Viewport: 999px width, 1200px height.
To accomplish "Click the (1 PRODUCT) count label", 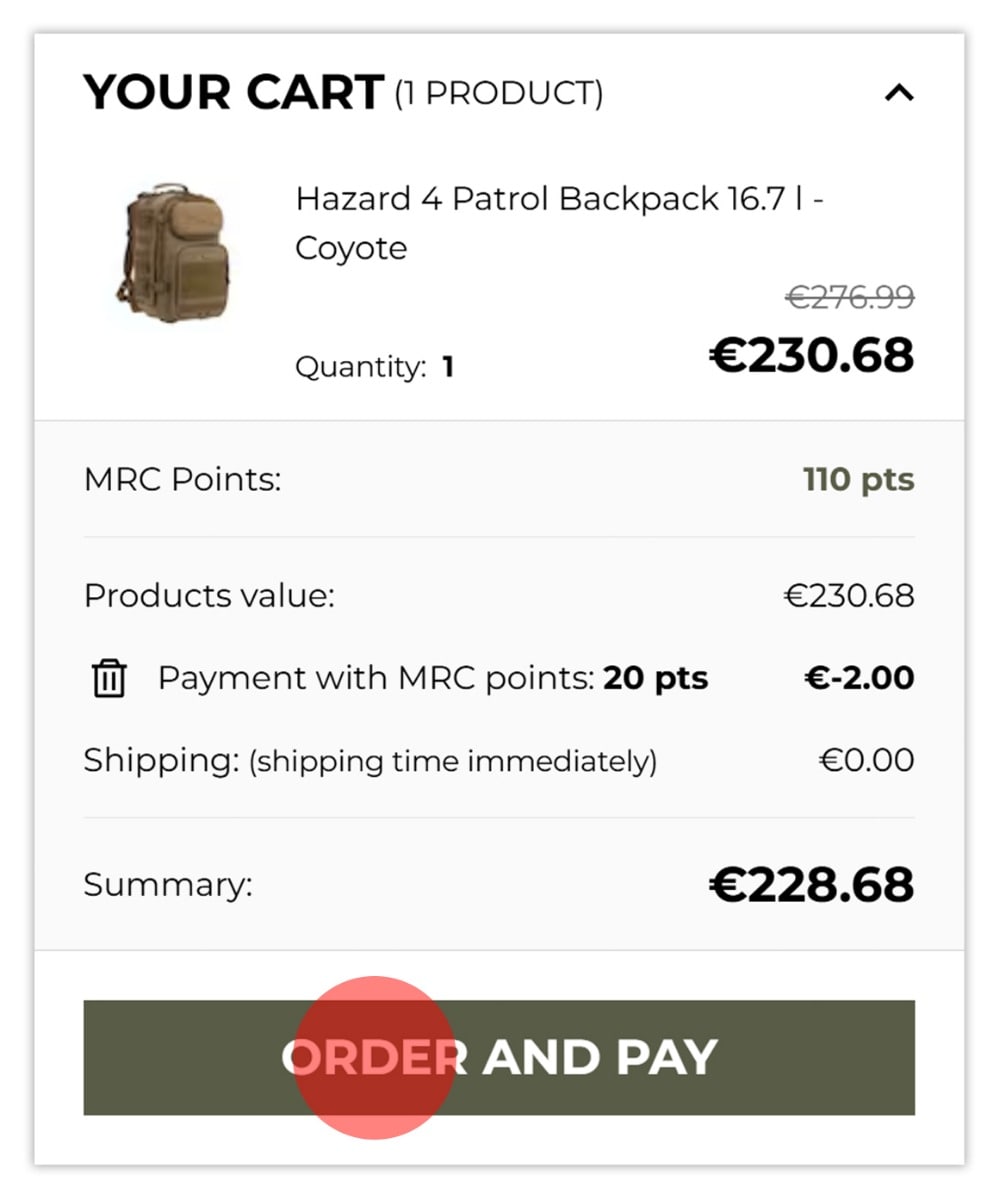I will point(498,94).
